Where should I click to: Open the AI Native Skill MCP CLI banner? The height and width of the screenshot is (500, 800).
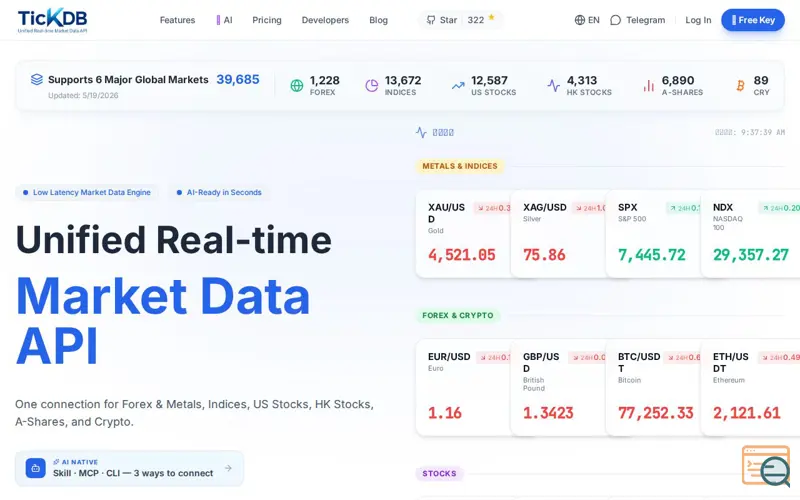[x=129, y=468]
